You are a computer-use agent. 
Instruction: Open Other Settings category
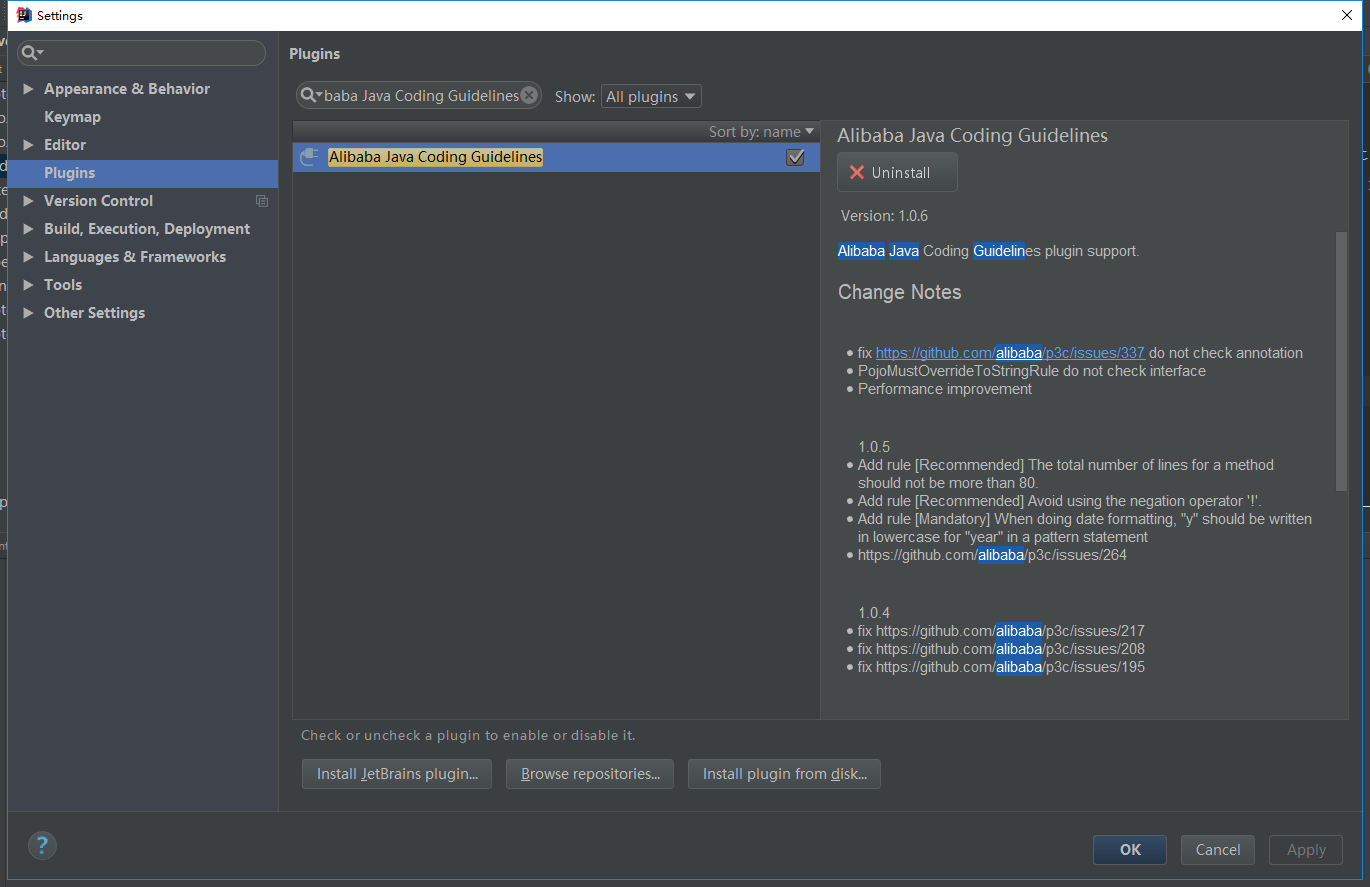[94, 313]
